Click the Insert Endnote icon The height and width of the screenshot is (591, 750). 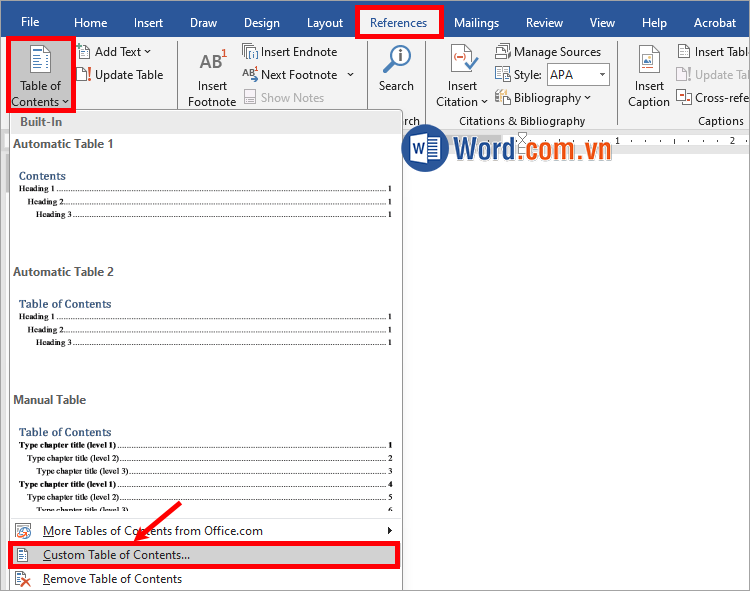tap(250, 51)
